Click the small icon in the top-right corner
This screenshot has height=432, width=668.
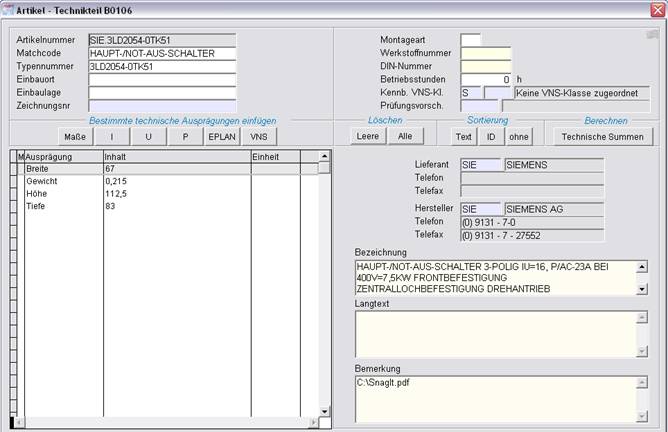651,34
